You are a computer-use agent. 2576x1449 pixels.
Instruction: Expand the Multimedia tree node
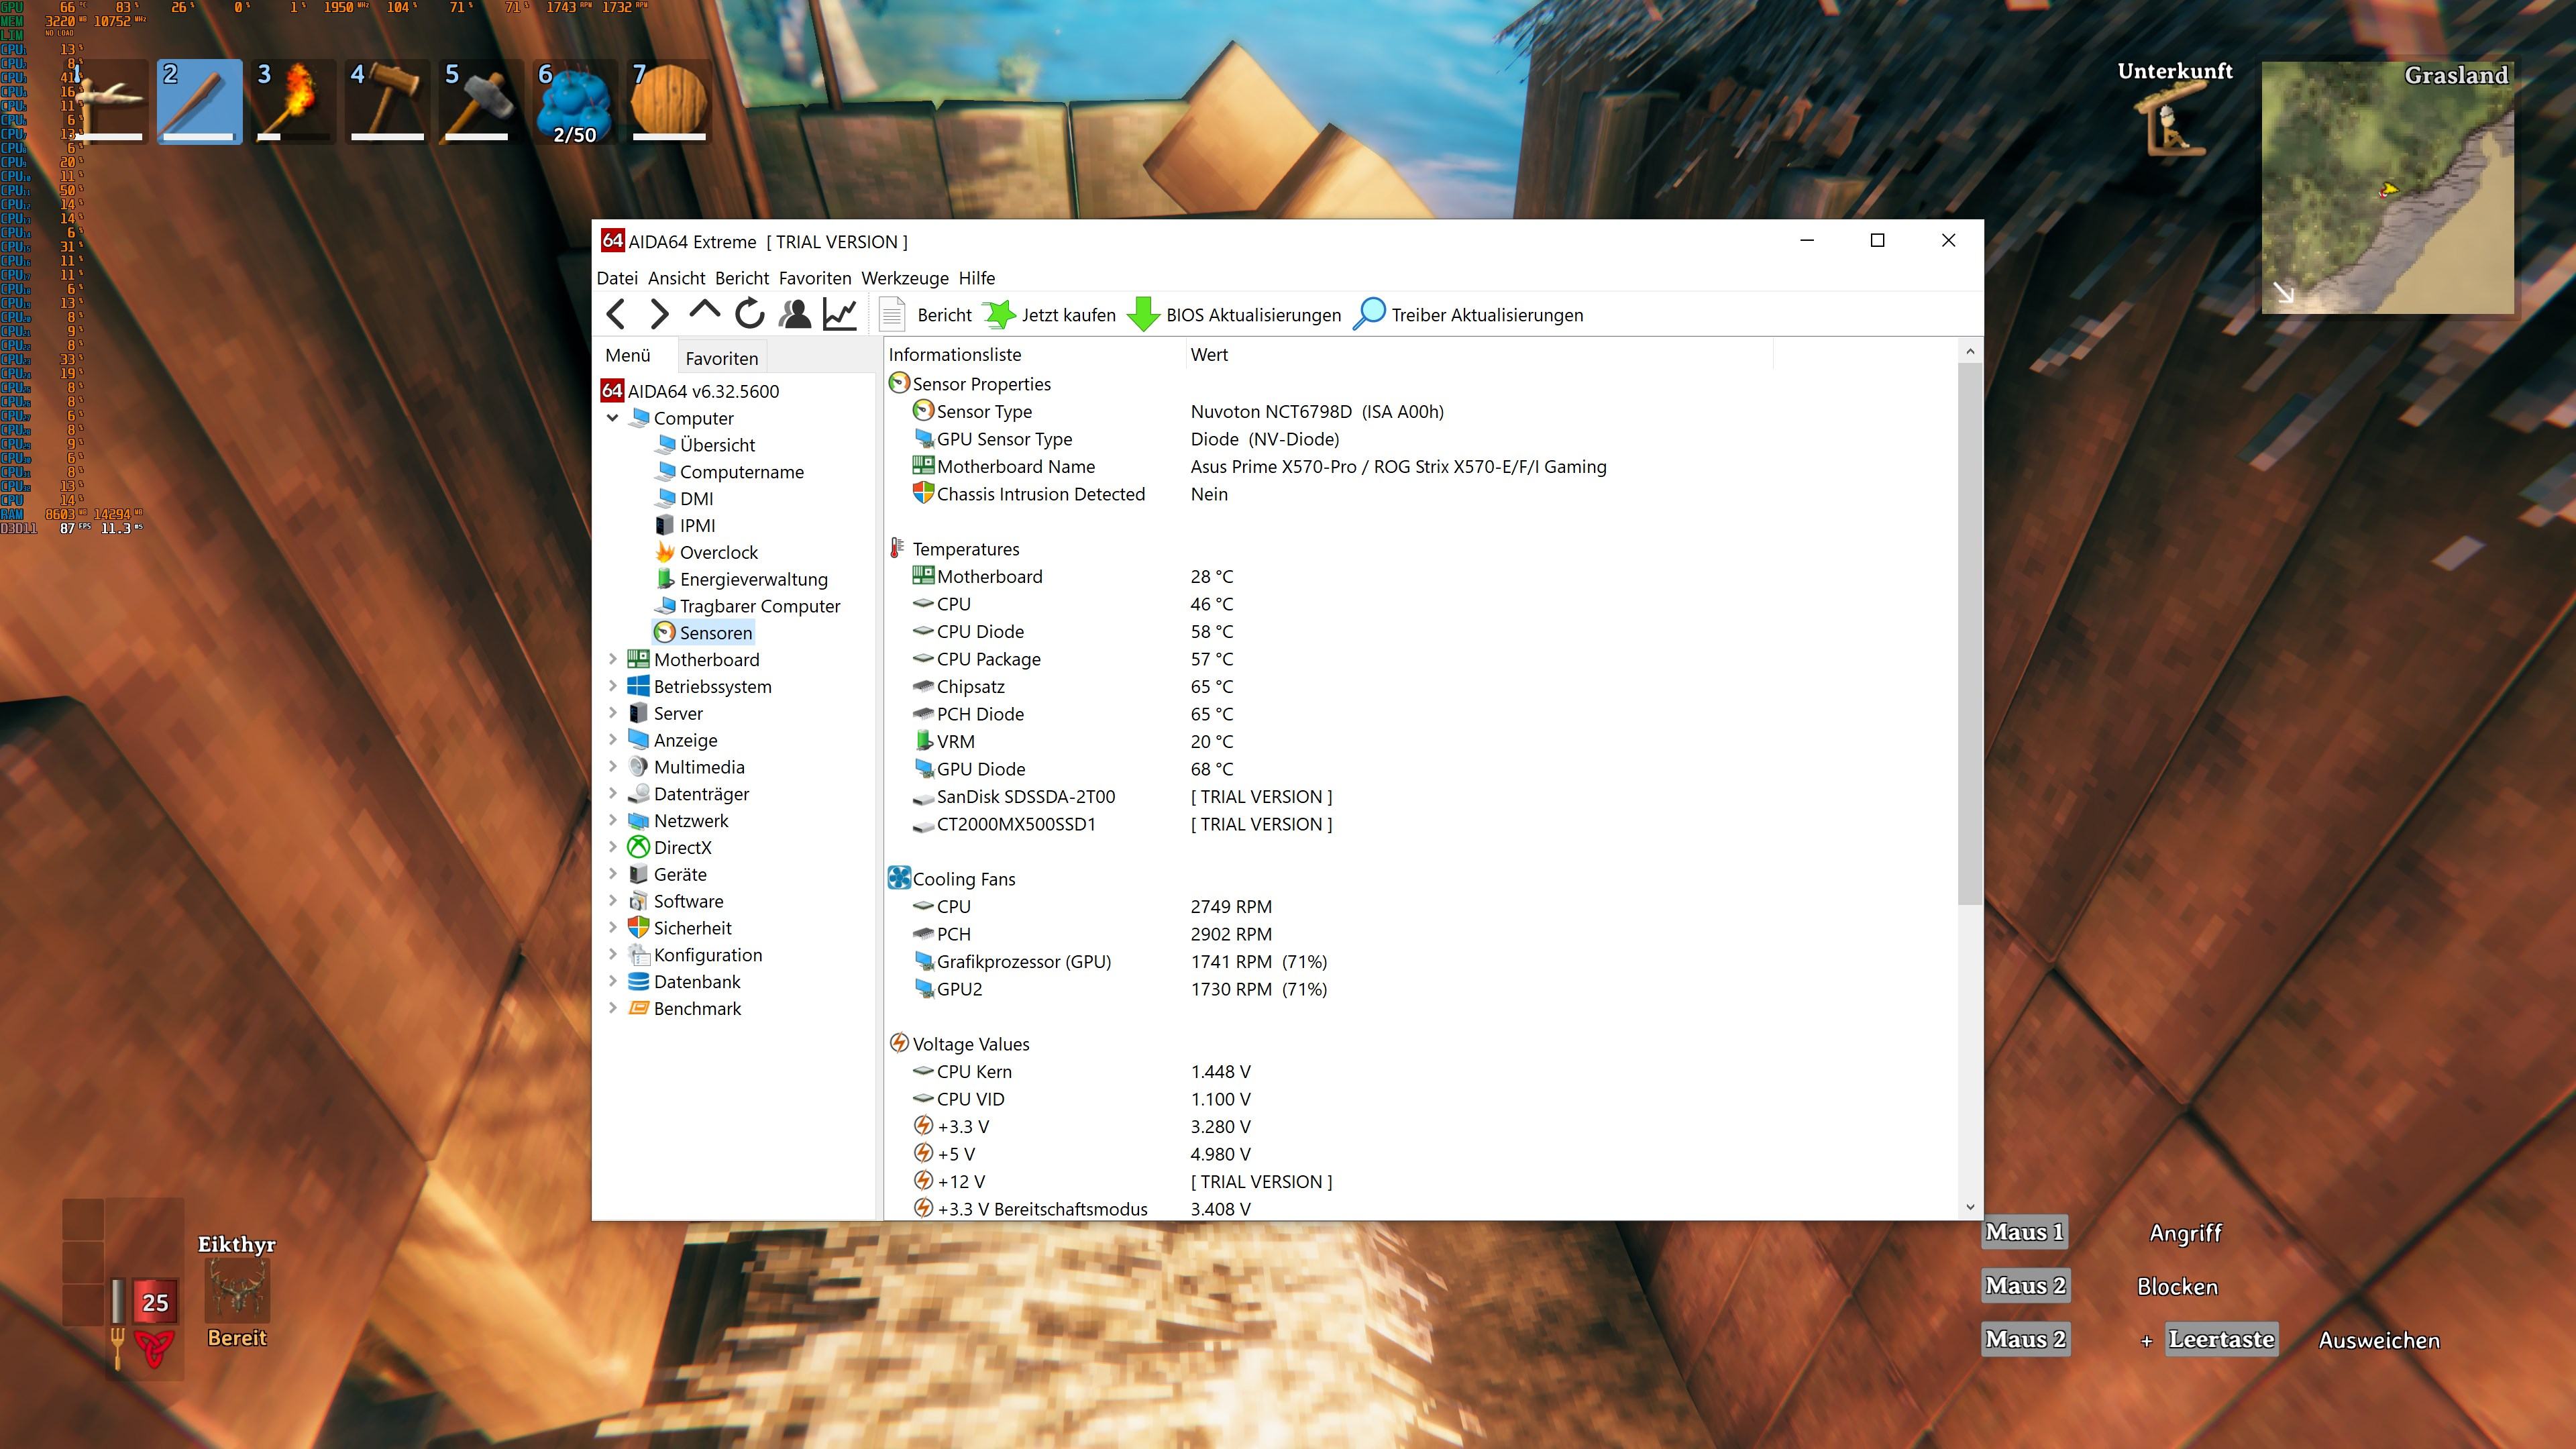pyautogui.click(x=613, y=767)
